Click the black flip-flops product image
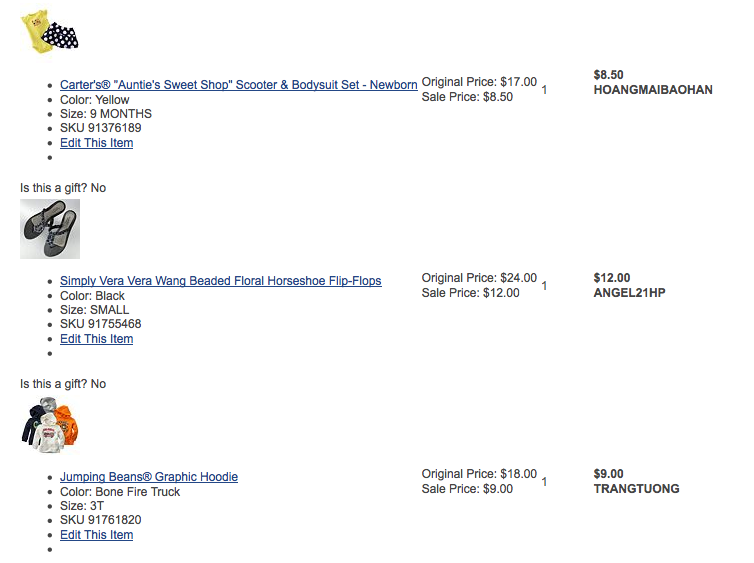754x563 pixels. click(50, 229)
